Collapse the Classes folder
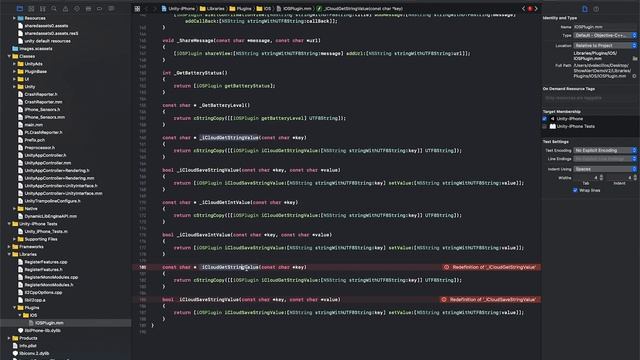The height and width of the screenshot is (360, 640). (9, 56)
